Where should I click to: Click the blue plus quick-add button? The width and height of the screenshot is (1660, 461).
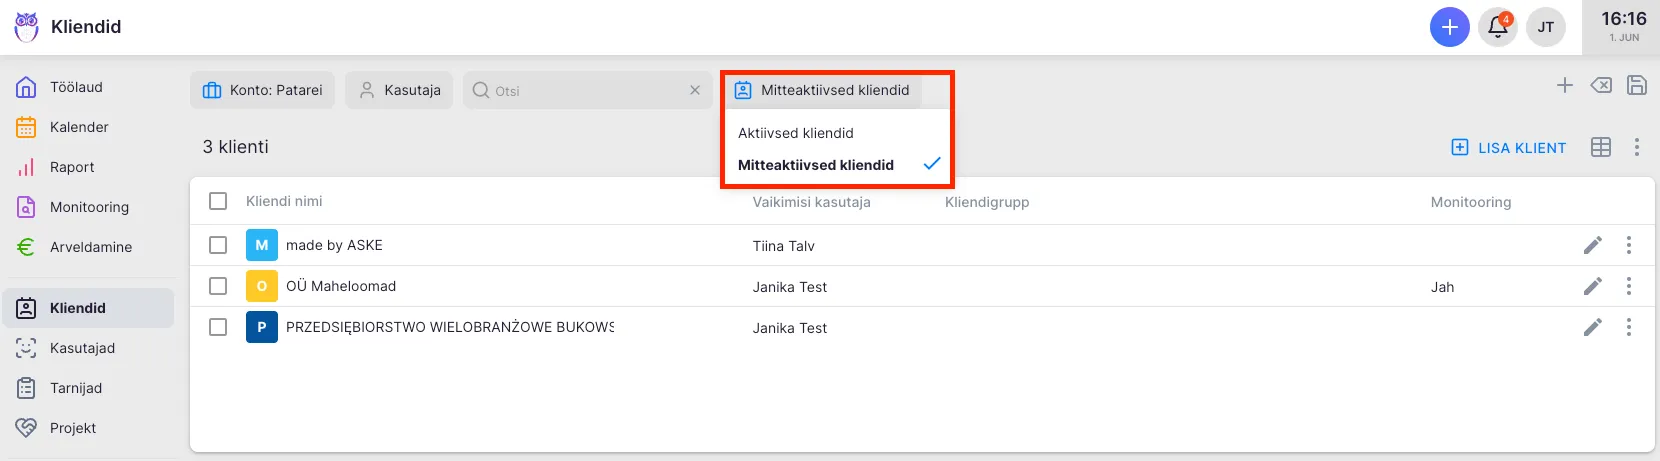[1449, 27]
